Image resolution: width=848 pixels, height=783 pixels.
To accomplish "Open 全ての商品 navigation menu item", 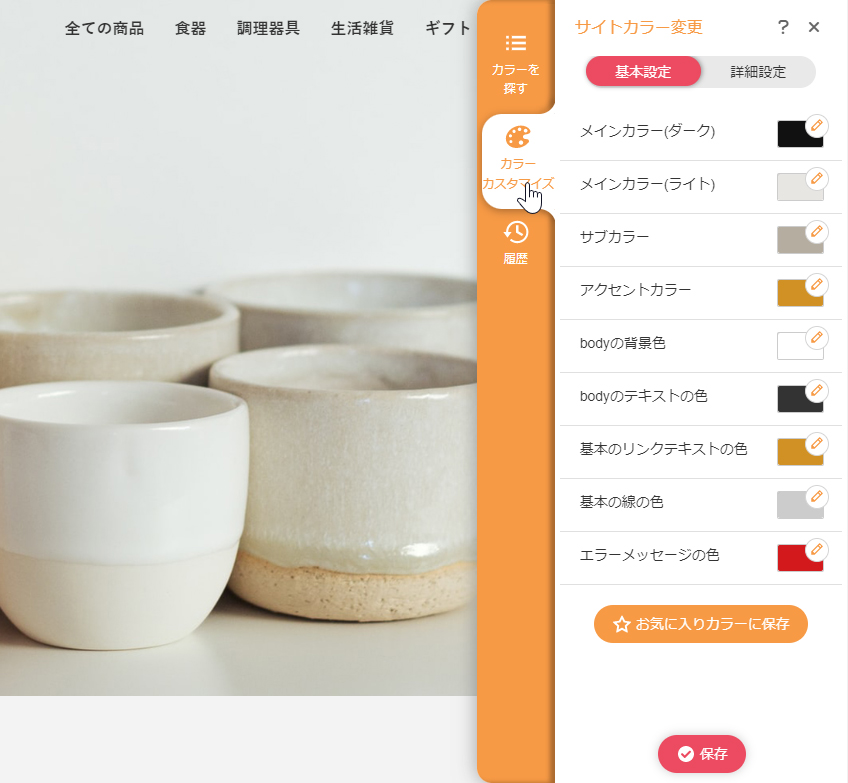I will (104, 28).
